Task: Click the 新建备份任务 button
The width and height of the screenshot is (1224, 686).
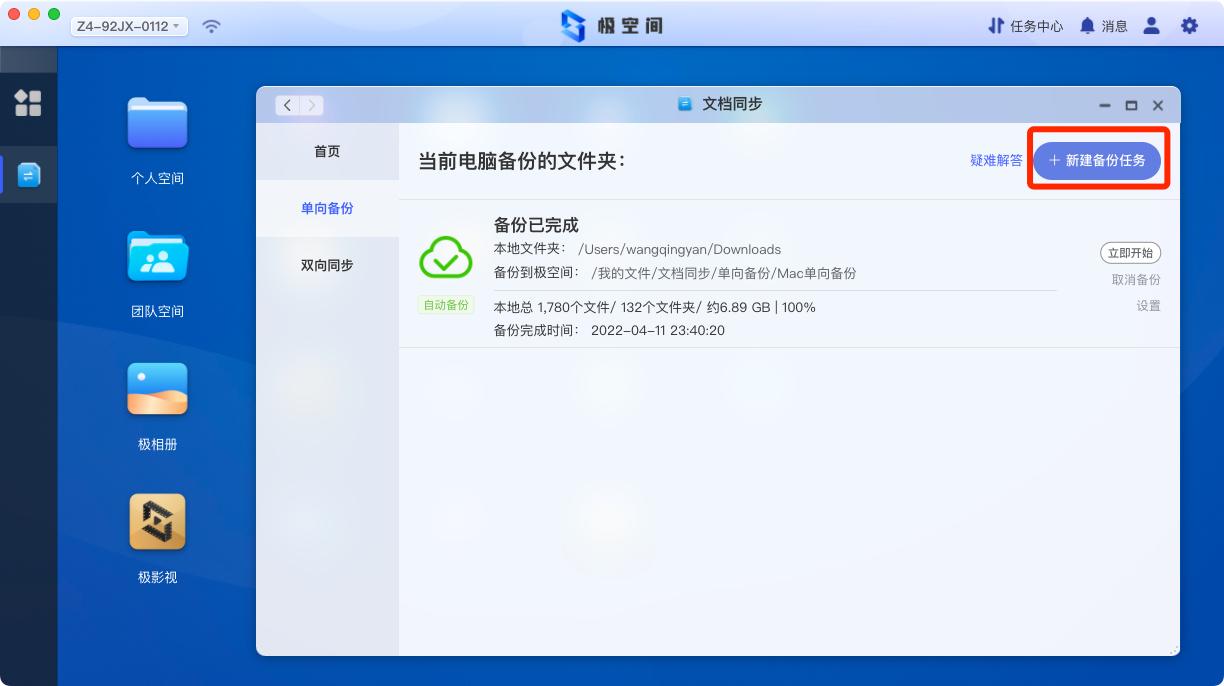Action: coord(1098,160)
